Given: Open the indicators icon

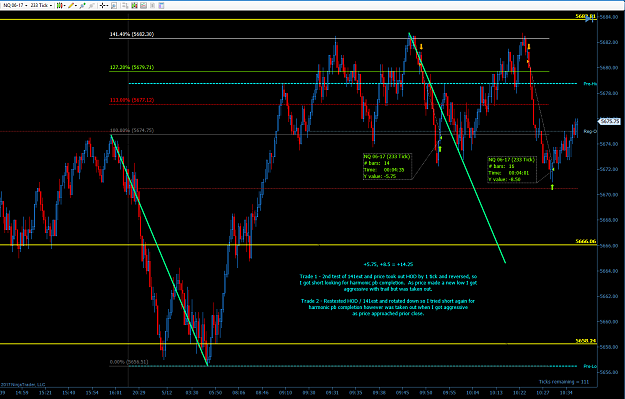Looking at the screenshot, I should click(143, 5).
